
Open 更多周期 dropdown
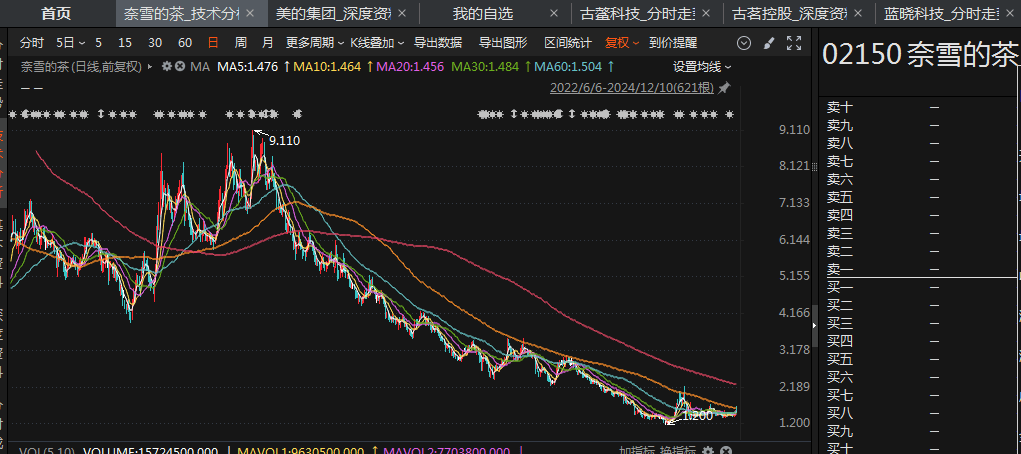tap(315, 43)
